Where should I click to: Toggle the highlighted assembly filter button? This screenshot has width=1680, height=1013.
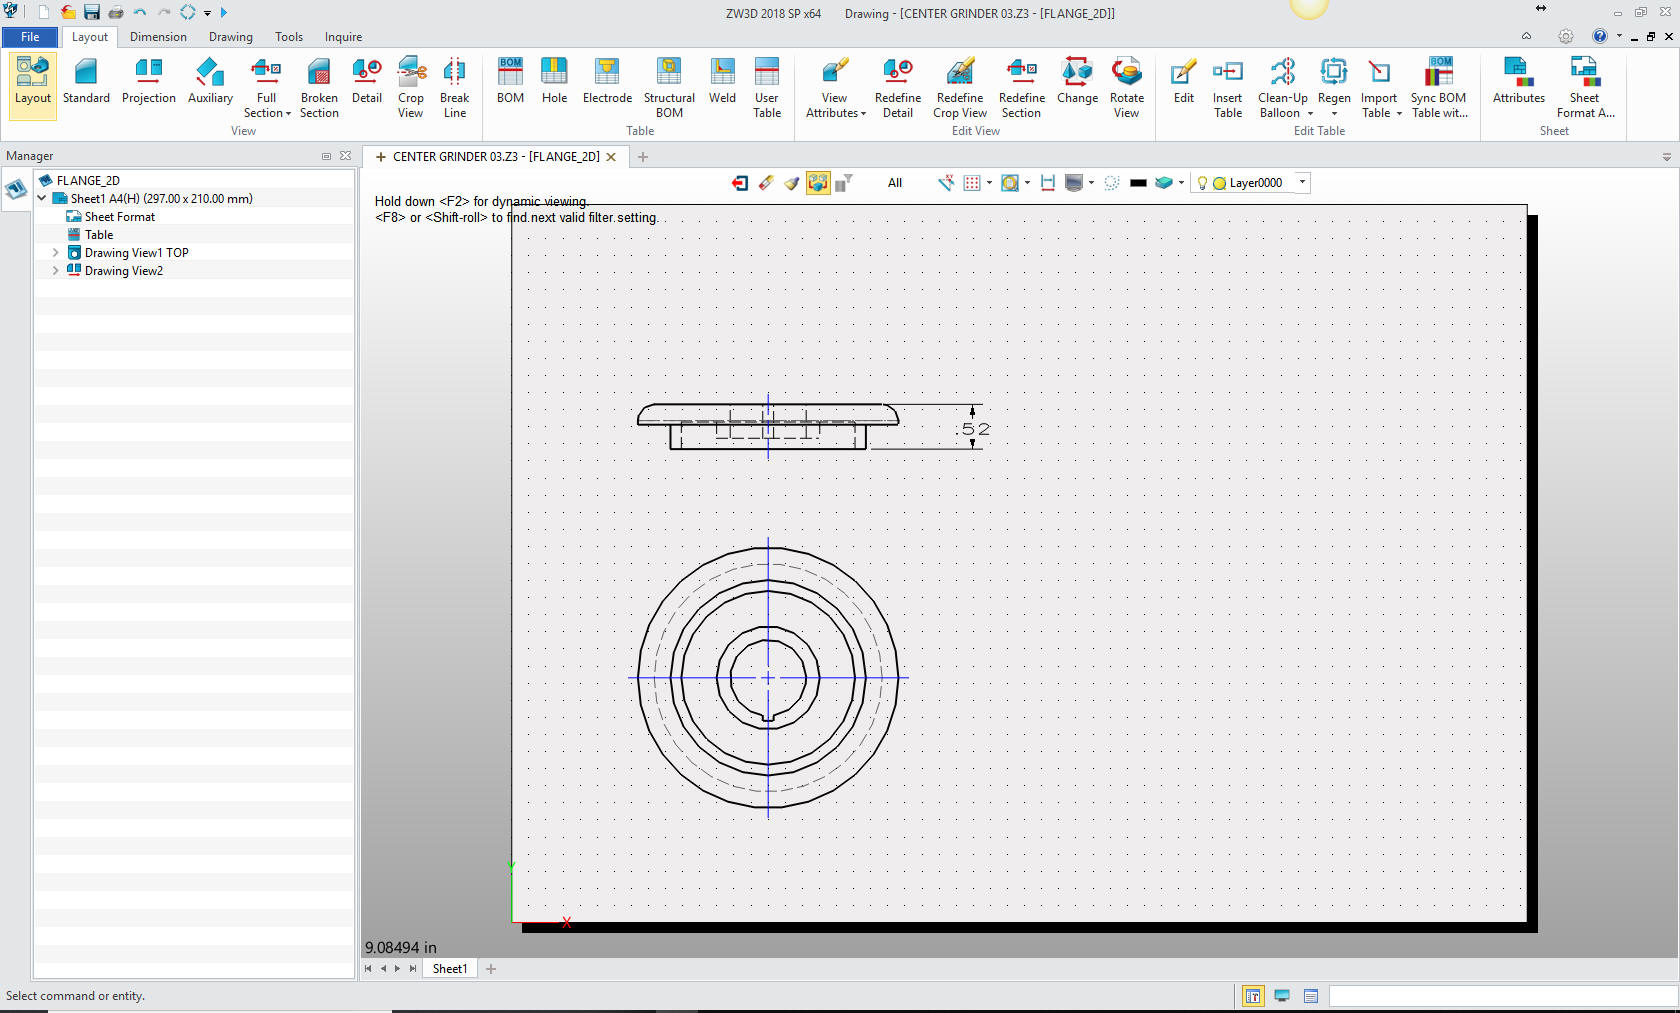818,183
